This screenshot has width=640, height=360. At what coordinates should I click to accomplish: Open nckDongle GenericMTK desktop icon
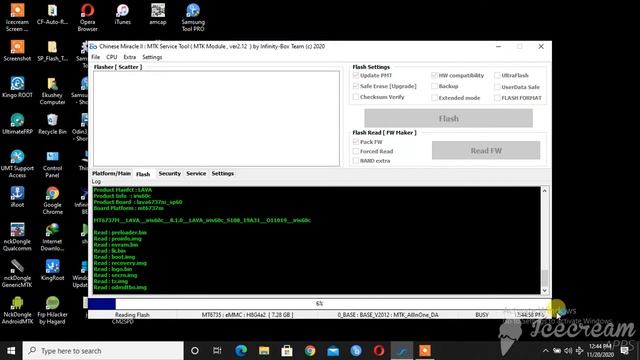tap(17, 273)
